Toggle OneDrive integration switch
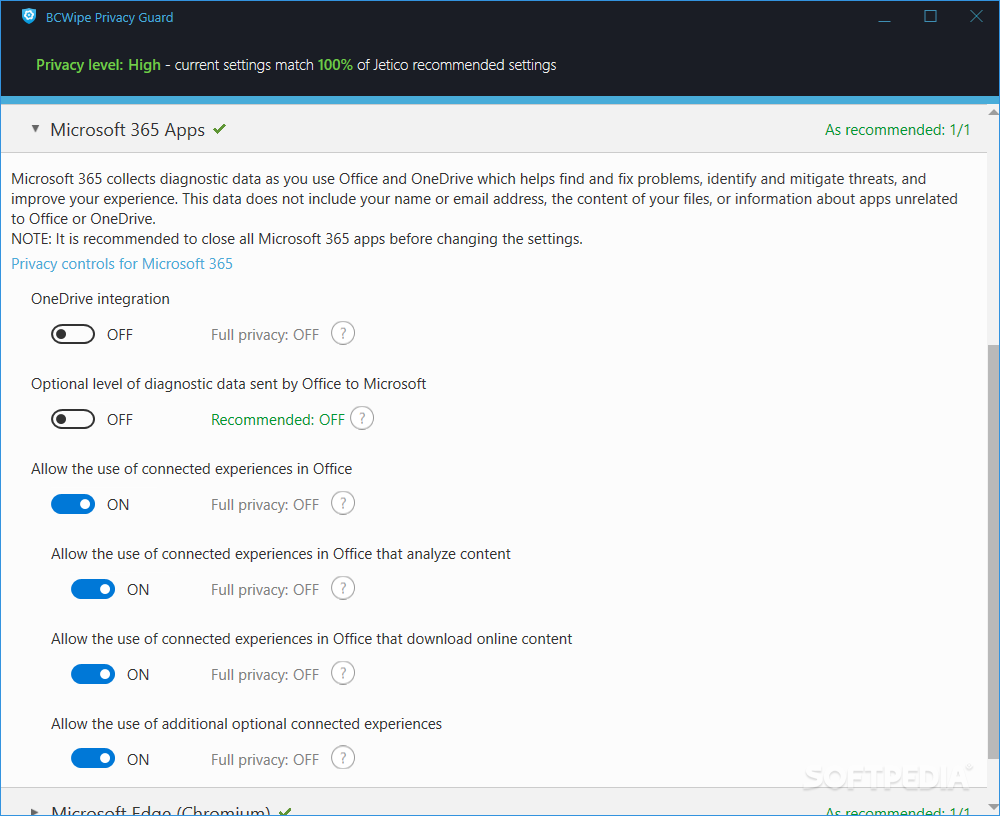Screen dimensions: 1000x816 (x=73, y=334)
